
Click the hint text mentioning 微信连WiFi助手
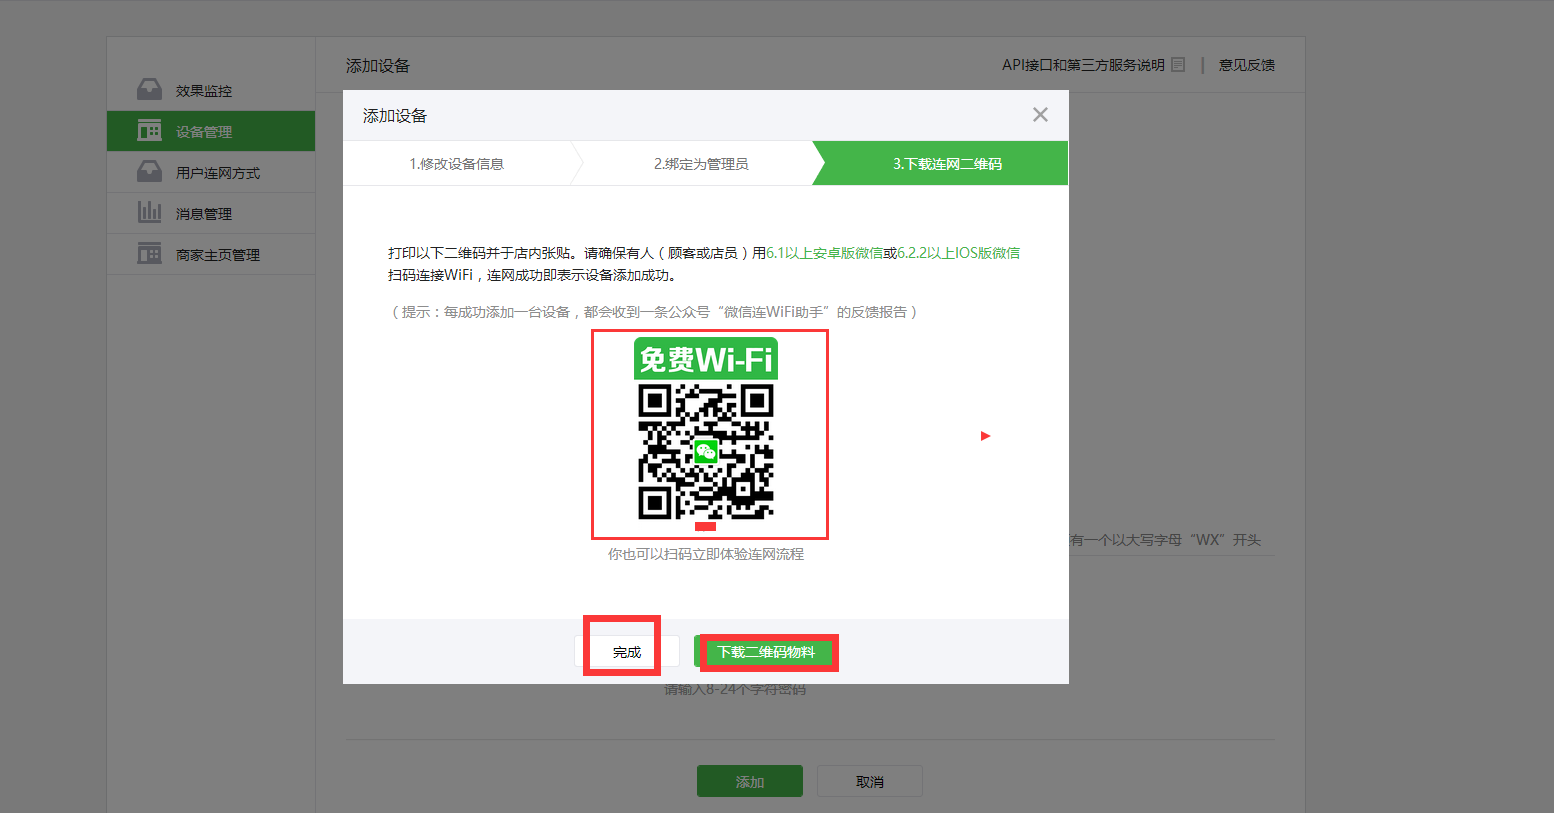coord(653,312)
